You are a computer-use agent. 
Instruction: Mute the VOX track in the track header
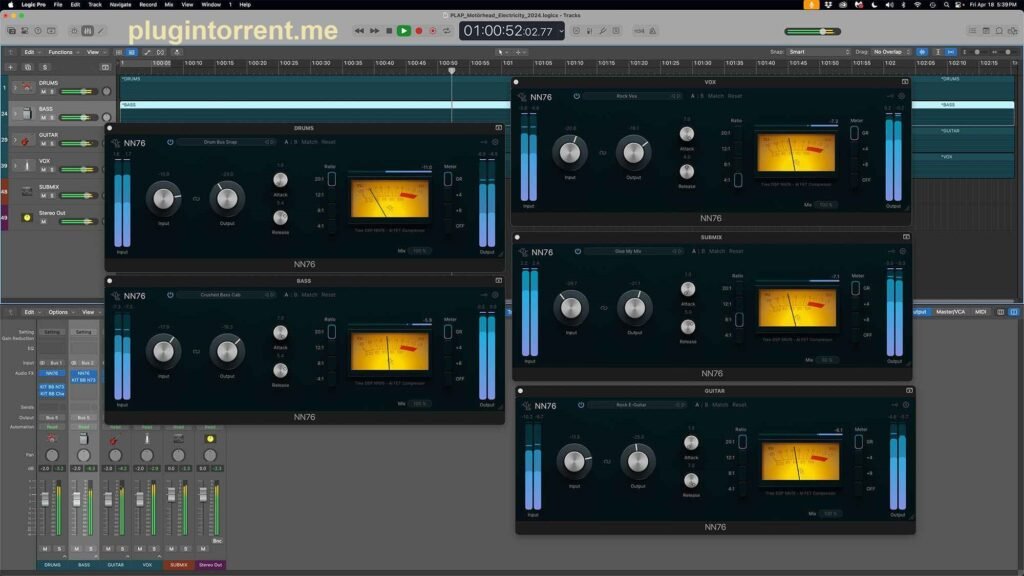pos(44,170)
